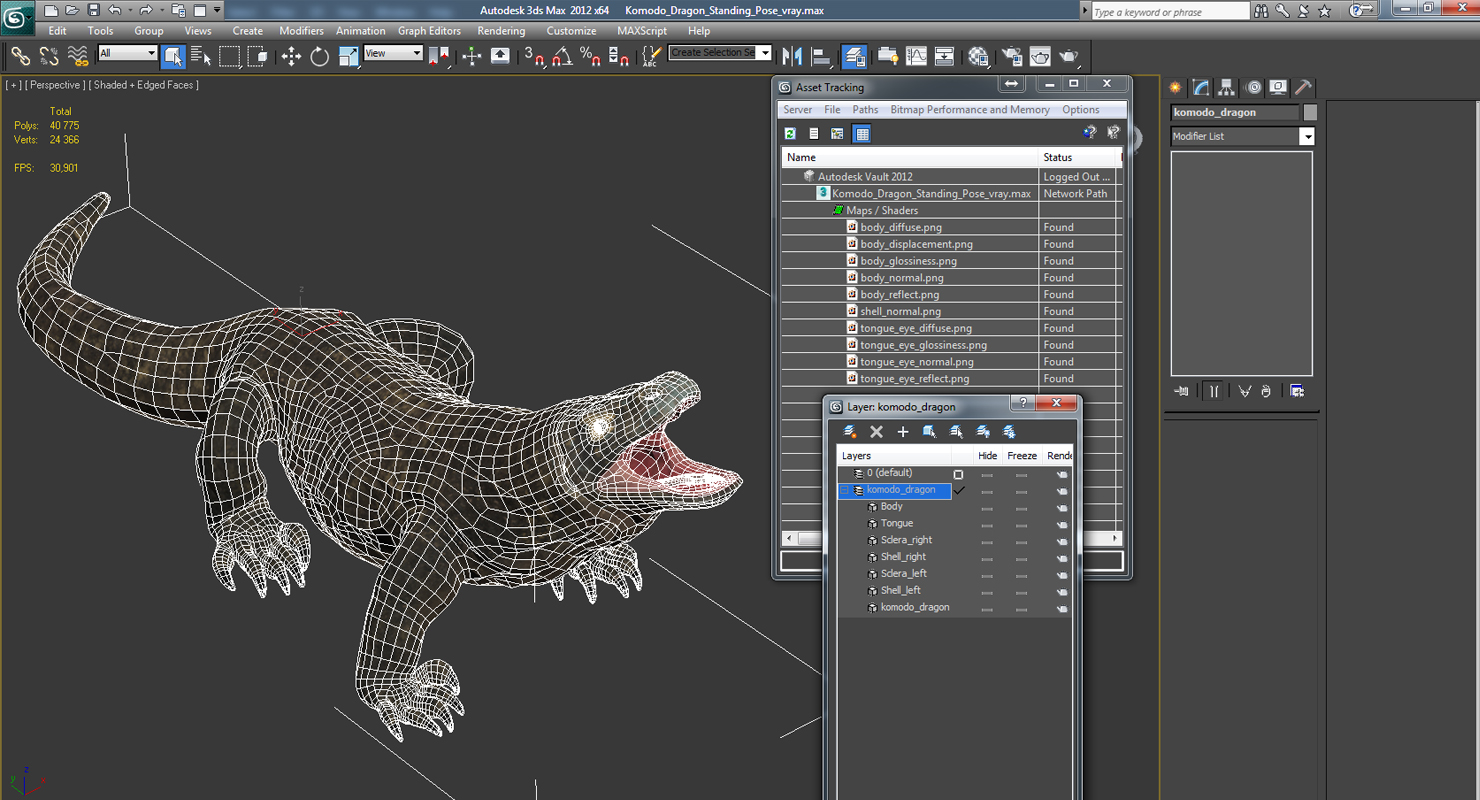Open the Edit menu
Viewport: 1480px width, 800px height.
[57, 31]
